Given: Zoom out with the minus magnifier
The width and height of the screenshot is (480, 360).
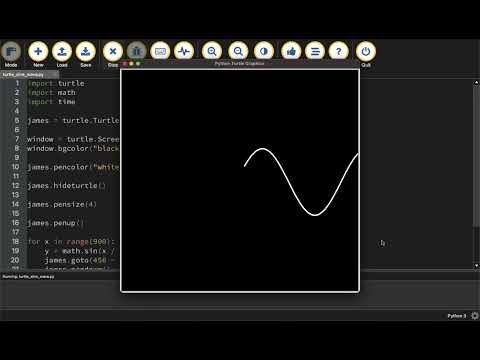Looking at the screenshot, I should pos(238,51).
